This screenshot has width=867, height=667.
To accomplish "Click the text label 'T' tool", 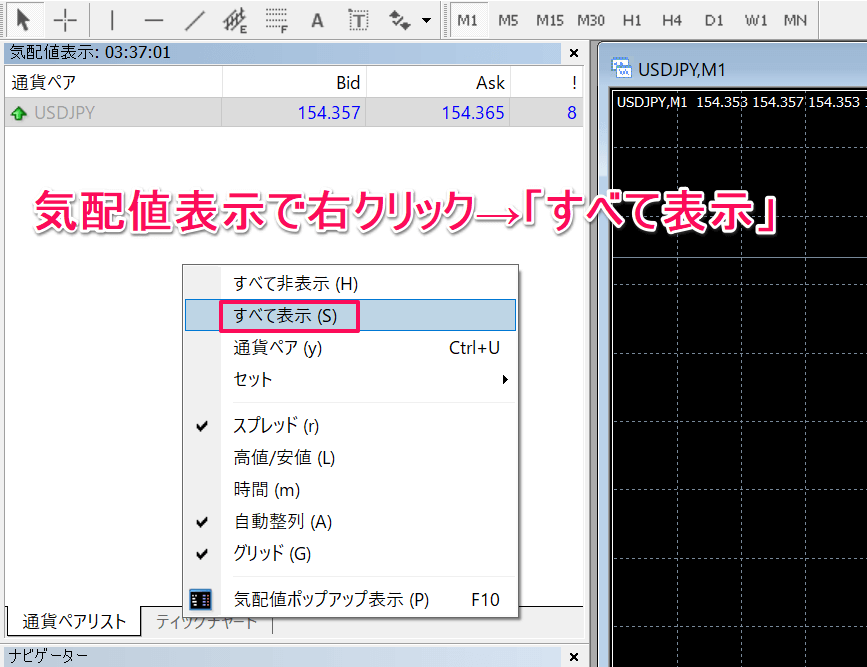I will tap(357, 19).
